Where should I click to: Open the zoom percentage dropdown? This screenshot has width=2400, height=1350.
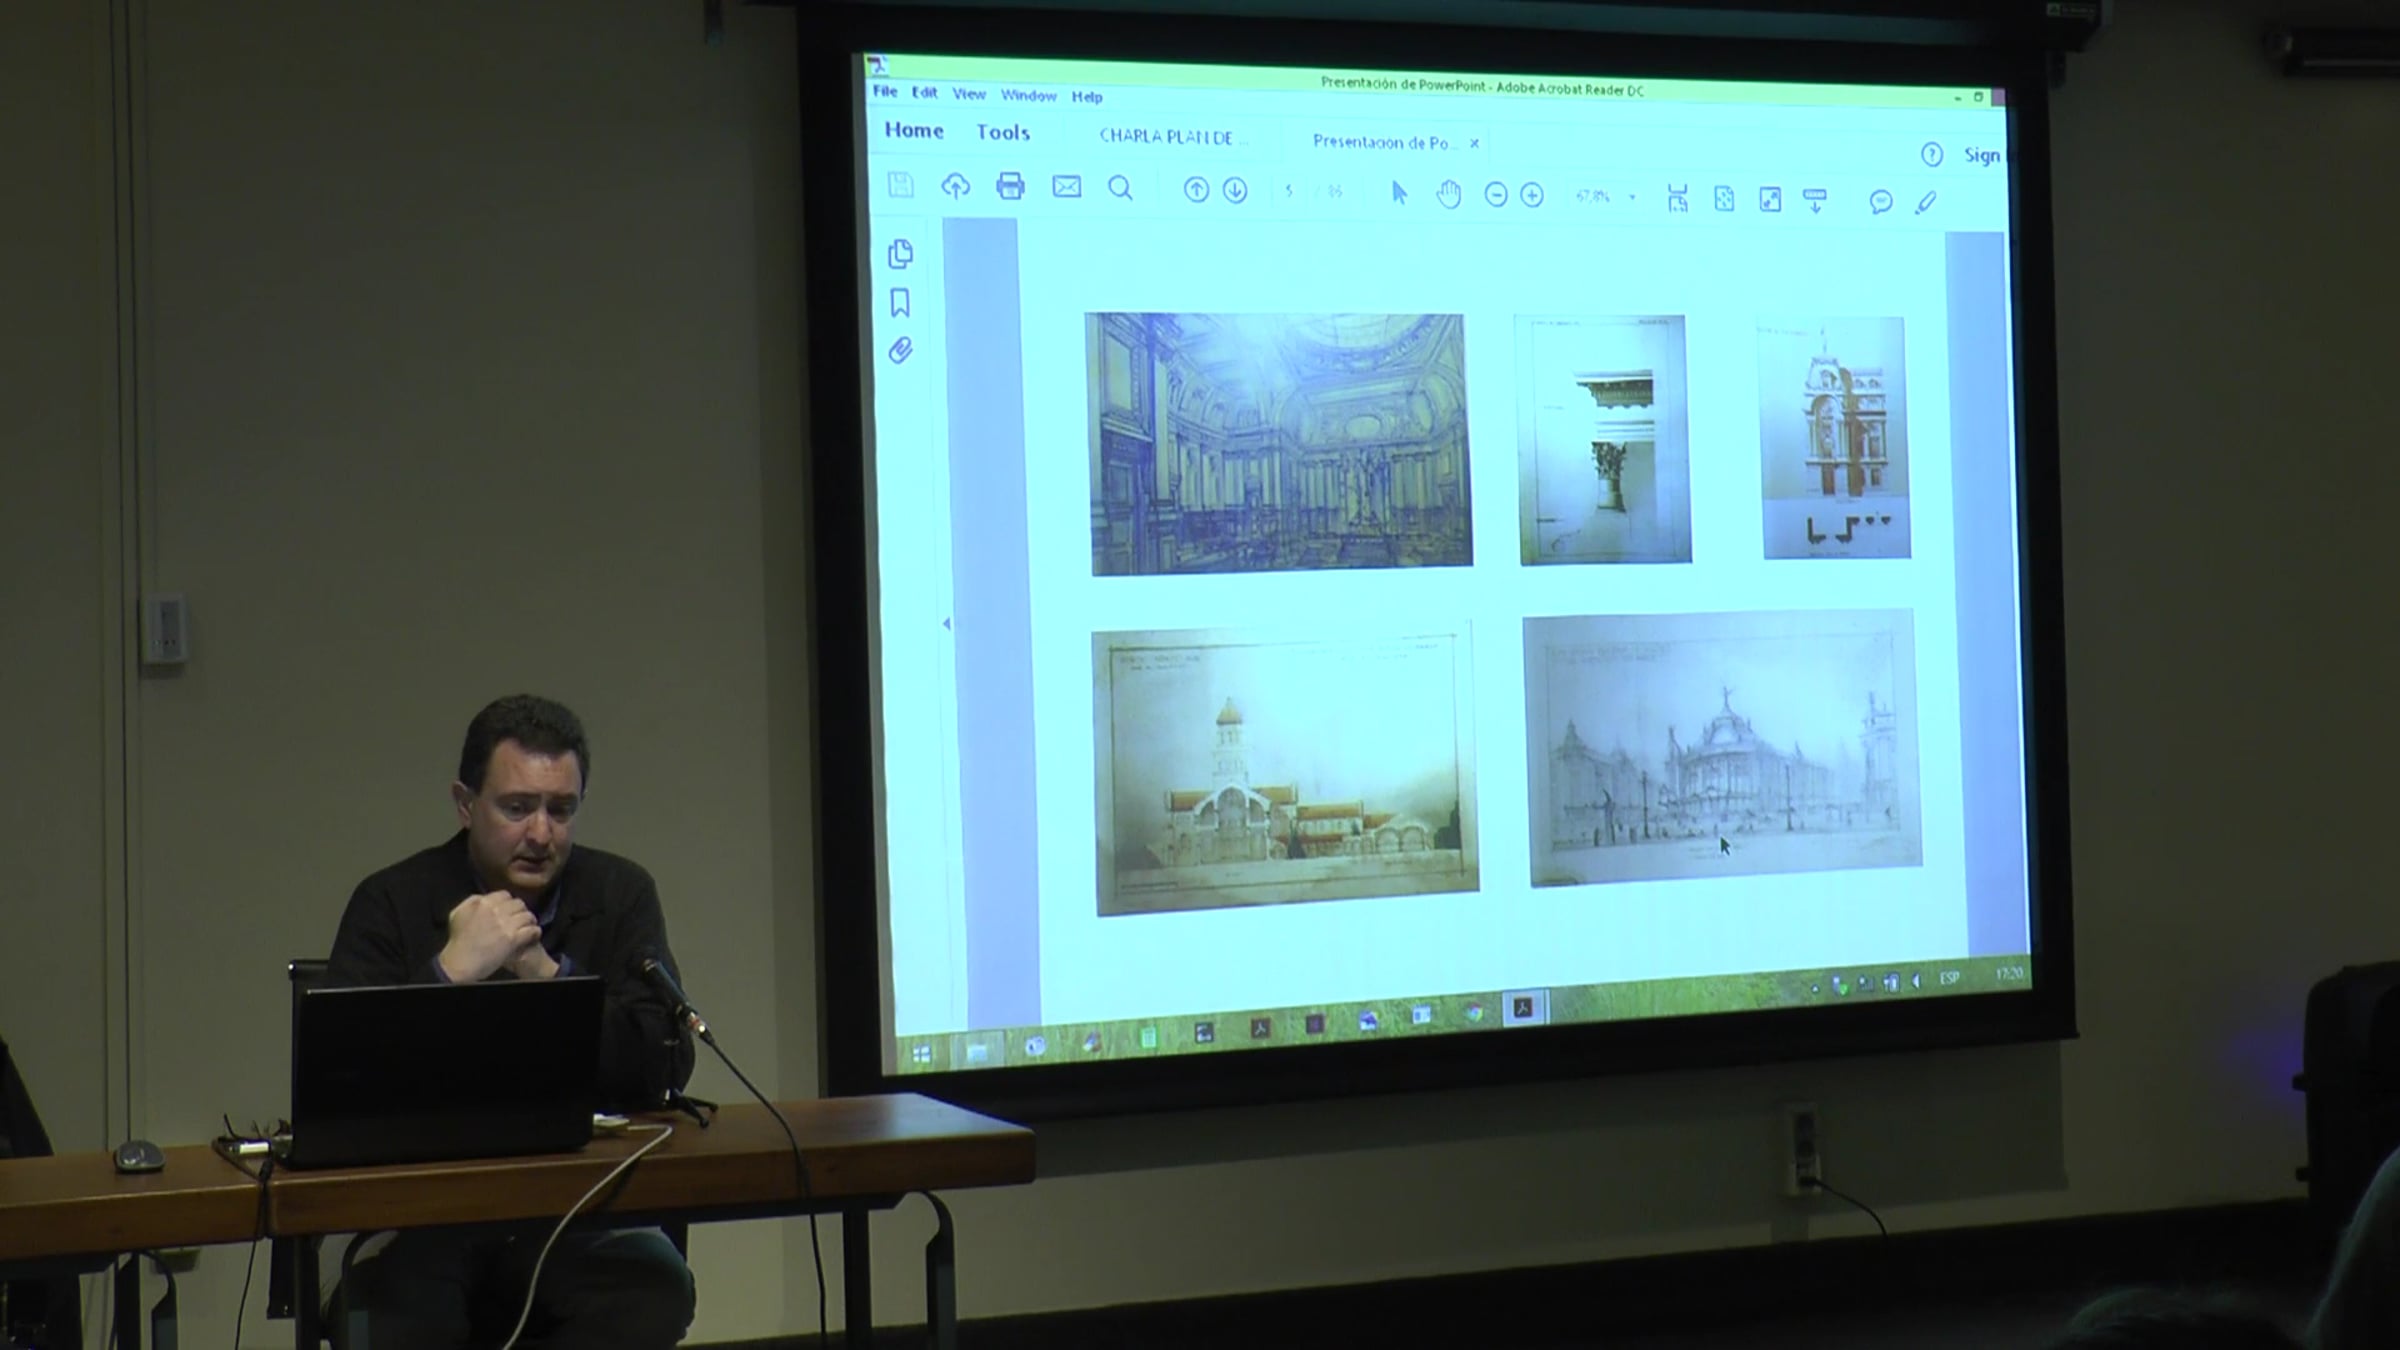(x=1632, y=197)
